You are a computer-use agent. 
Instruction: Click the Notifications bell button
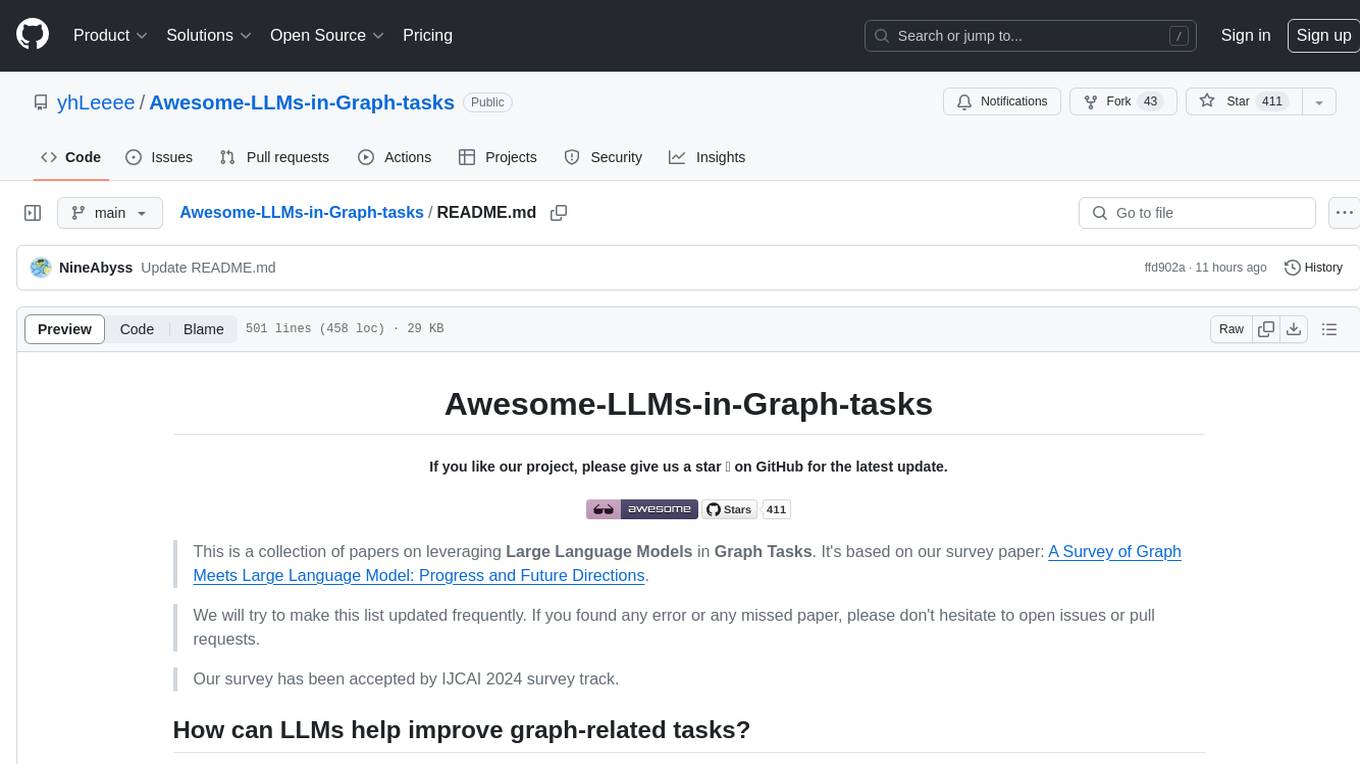click(1002, 101)
